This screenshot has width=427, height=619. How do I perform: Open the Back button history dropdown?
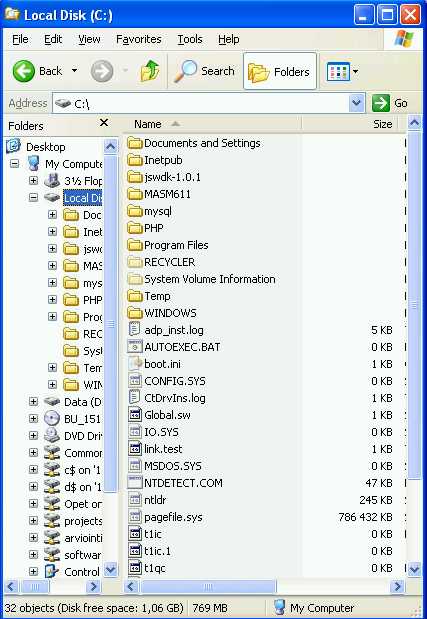(x=74, y=71)
